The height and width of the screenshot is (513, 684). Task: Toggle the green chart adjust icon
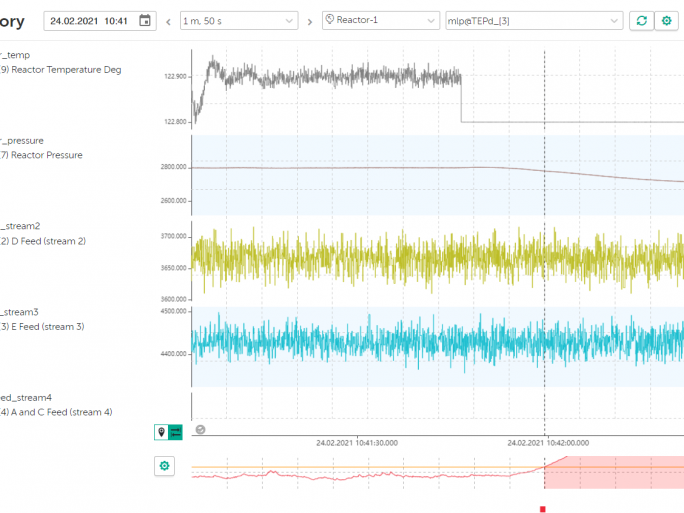pos(175,432)
